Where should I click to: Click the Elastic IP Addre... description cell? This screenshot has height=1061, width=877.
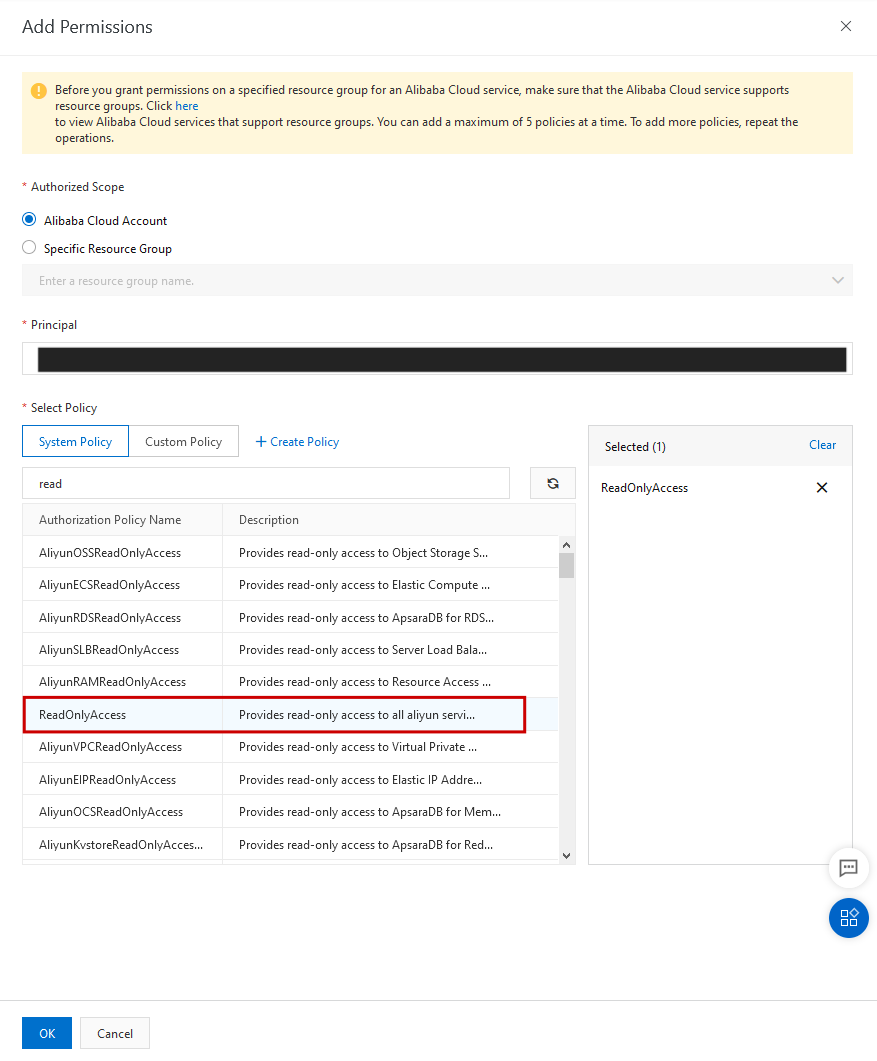(x=361, y=780)
